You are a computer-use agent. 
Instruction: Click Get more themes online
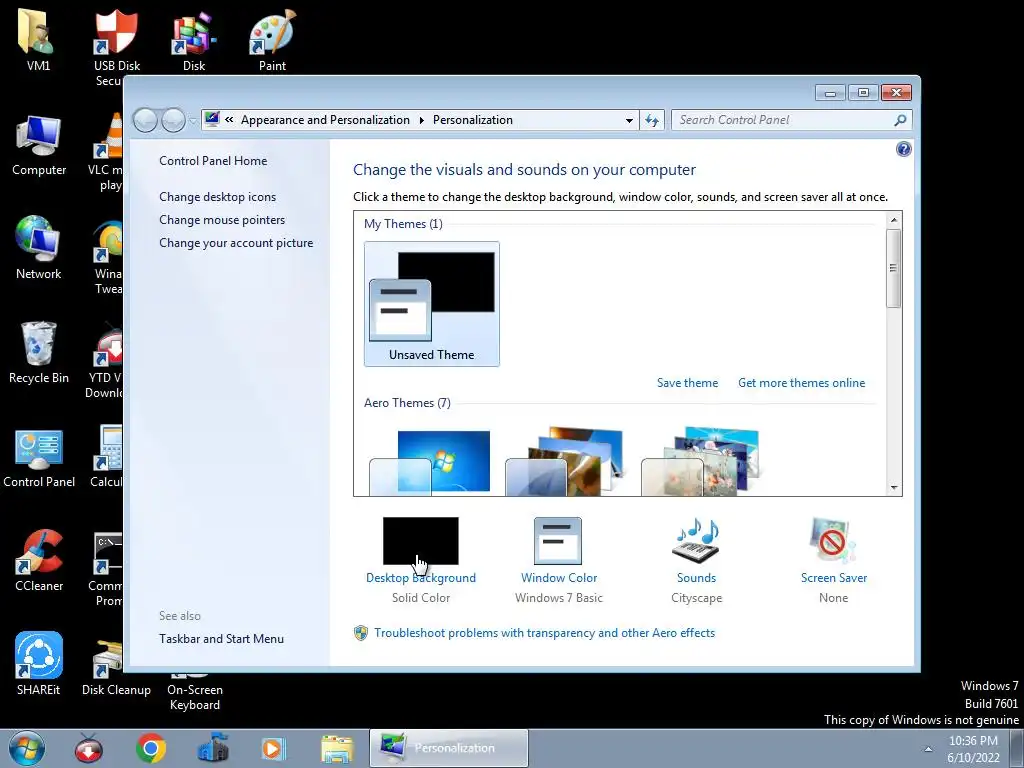click(x=801, y=383)
